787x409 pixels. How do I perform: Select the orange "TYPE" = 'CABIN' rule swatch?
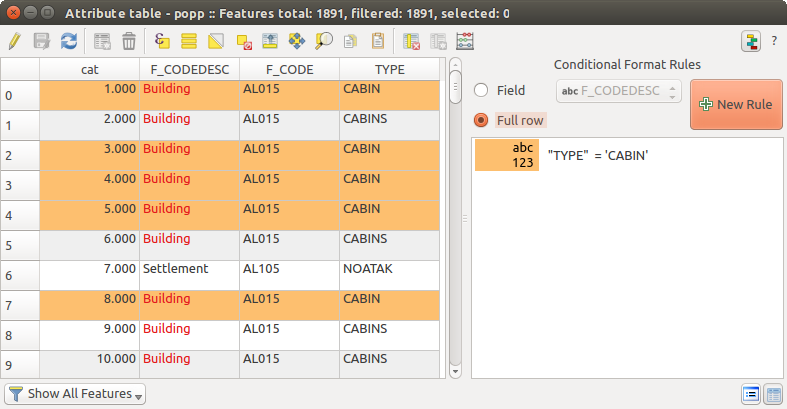[507, 155]
